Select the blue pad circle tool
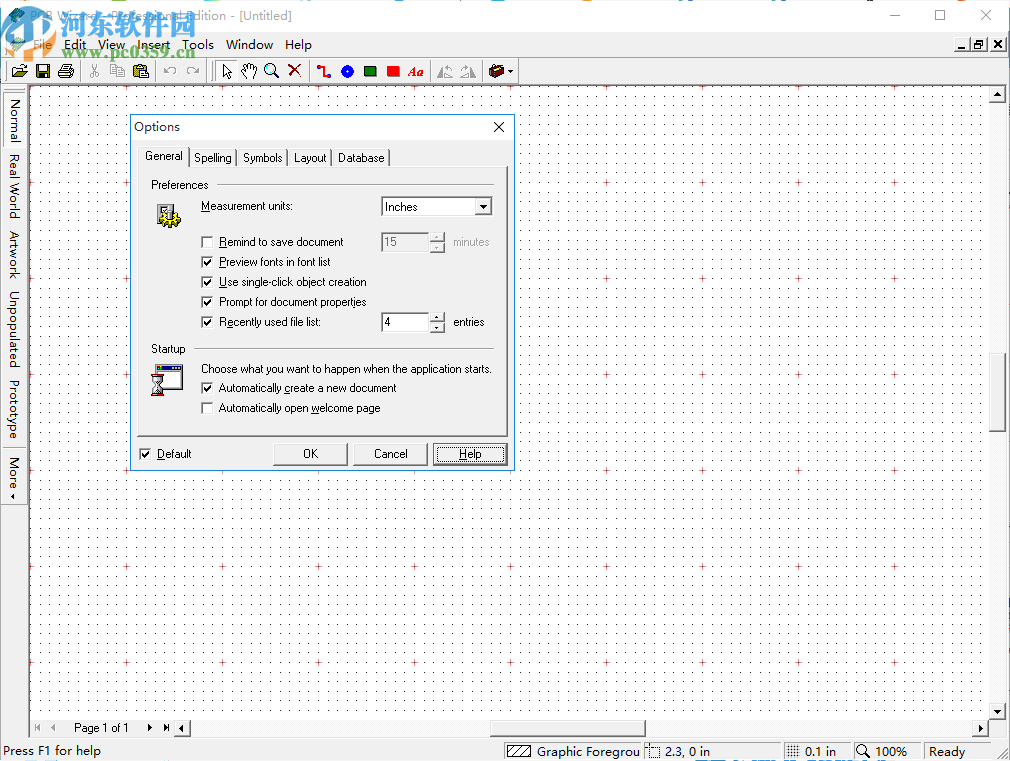The height and width of the screenshot is (761, 1010). [347, 71]
